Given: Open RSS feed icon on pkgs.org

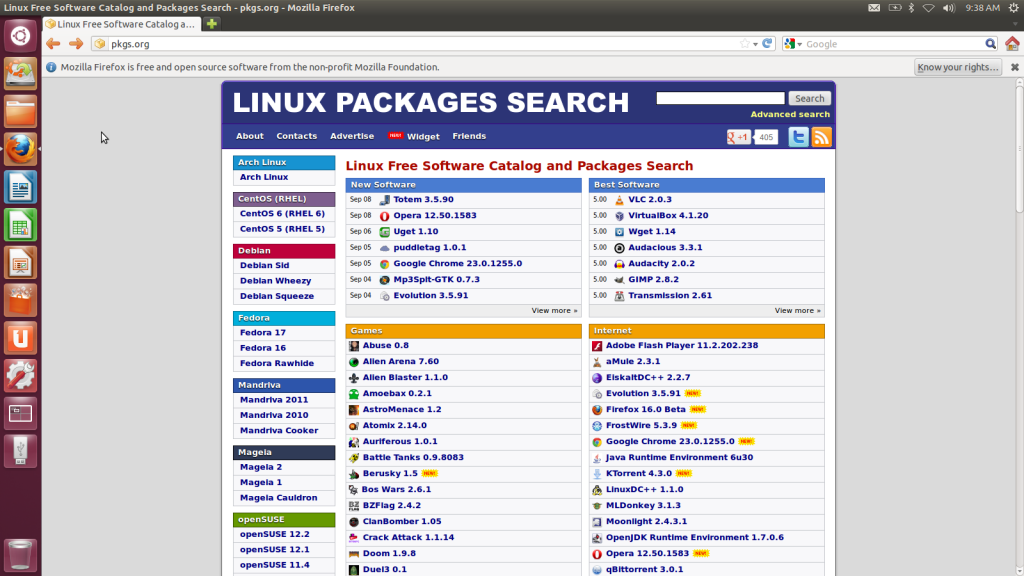Looking at the screenshot, I should tap(821, 136).
